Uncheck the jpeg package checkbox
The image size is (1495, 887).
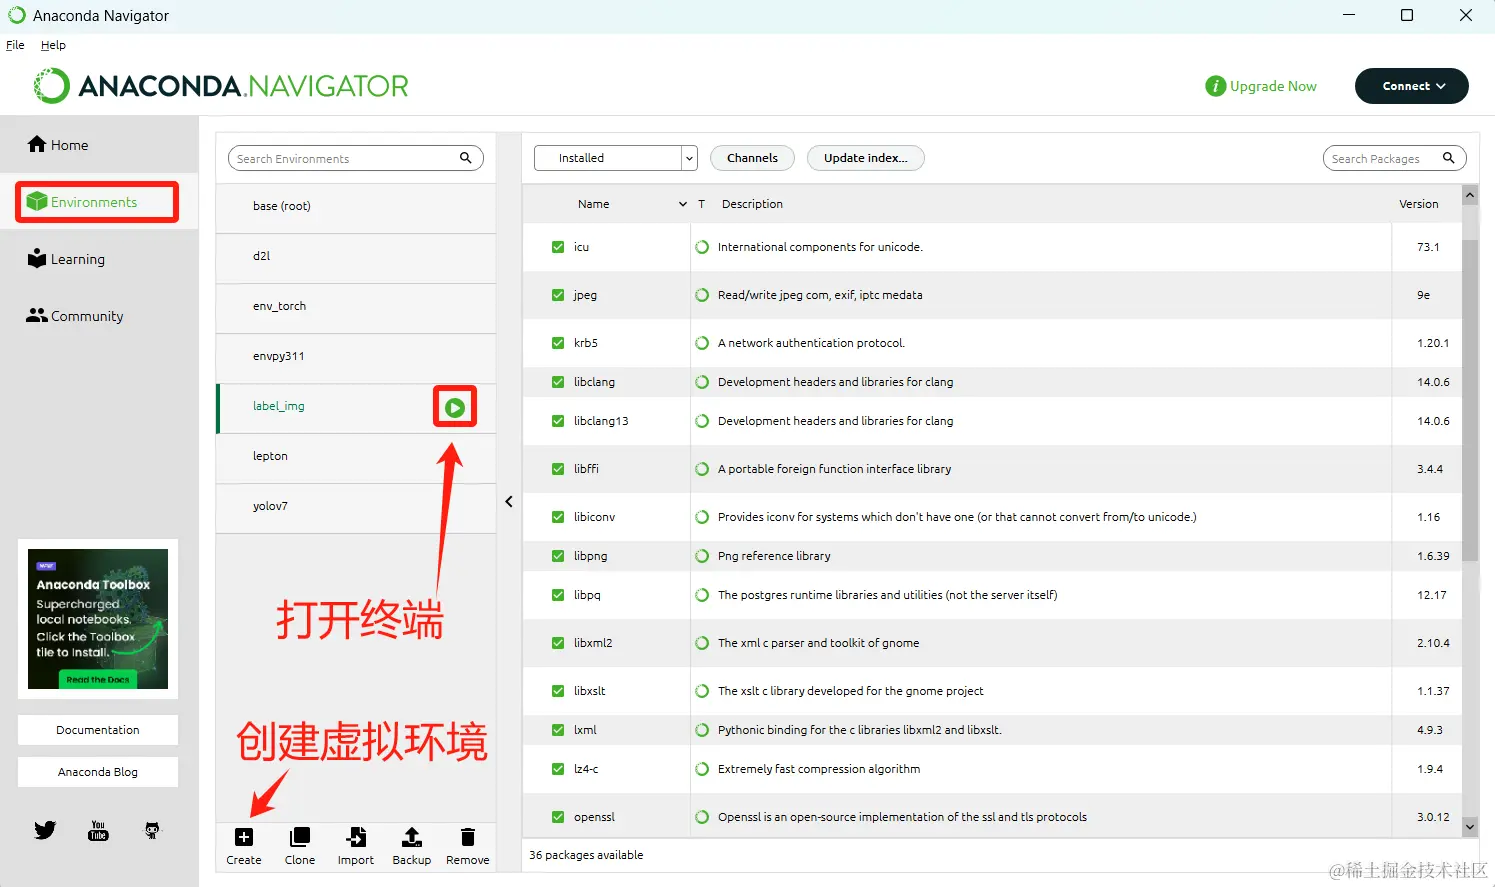[558, 295]
